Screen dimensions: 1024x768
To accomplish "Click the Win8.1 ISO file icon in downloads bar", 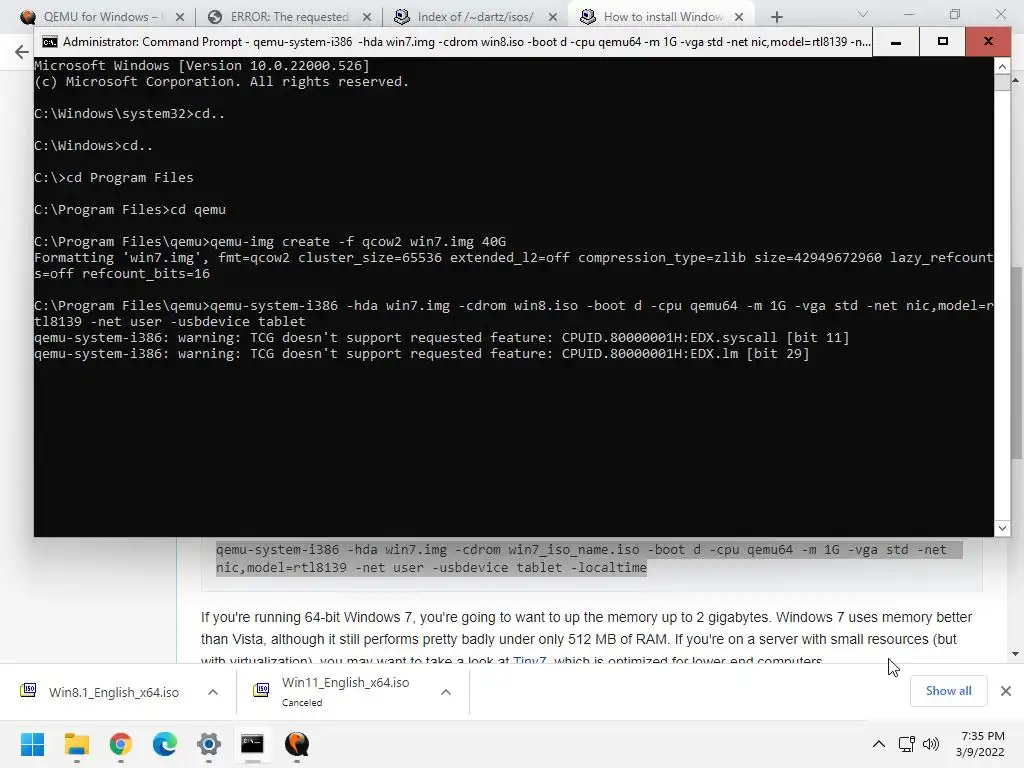I will click(28, 690).
